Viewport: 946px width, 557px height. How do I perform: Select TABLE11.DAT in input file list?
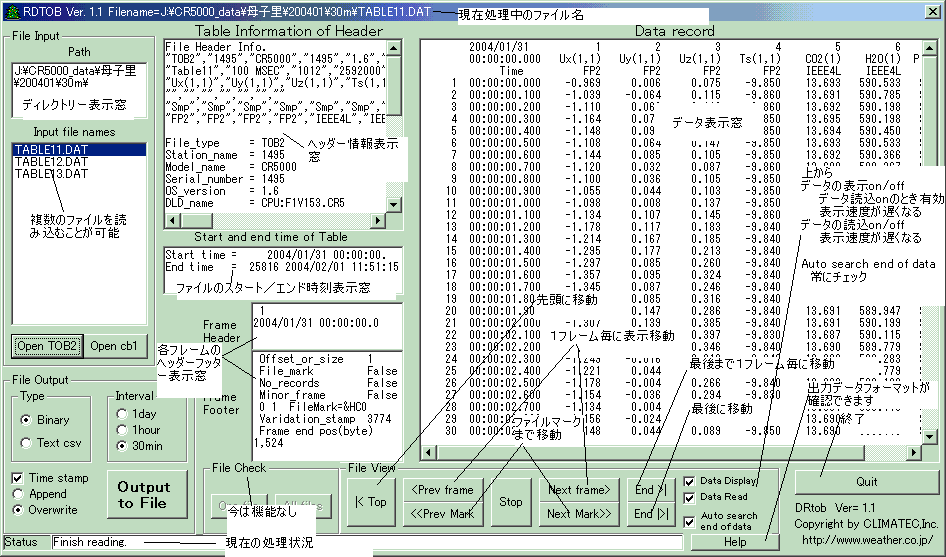point(79,150)
